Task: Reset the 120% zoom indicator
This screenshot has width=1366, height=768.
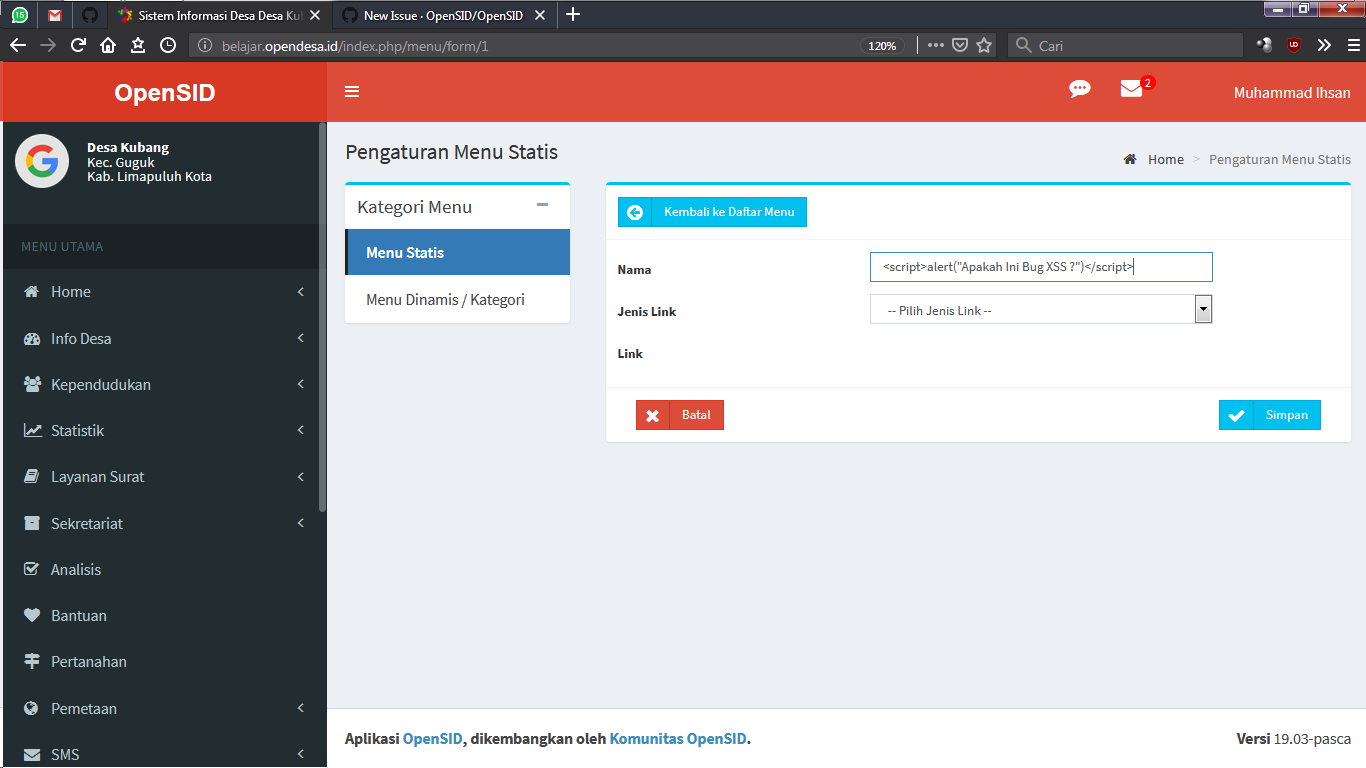Action: click(882, 46)
